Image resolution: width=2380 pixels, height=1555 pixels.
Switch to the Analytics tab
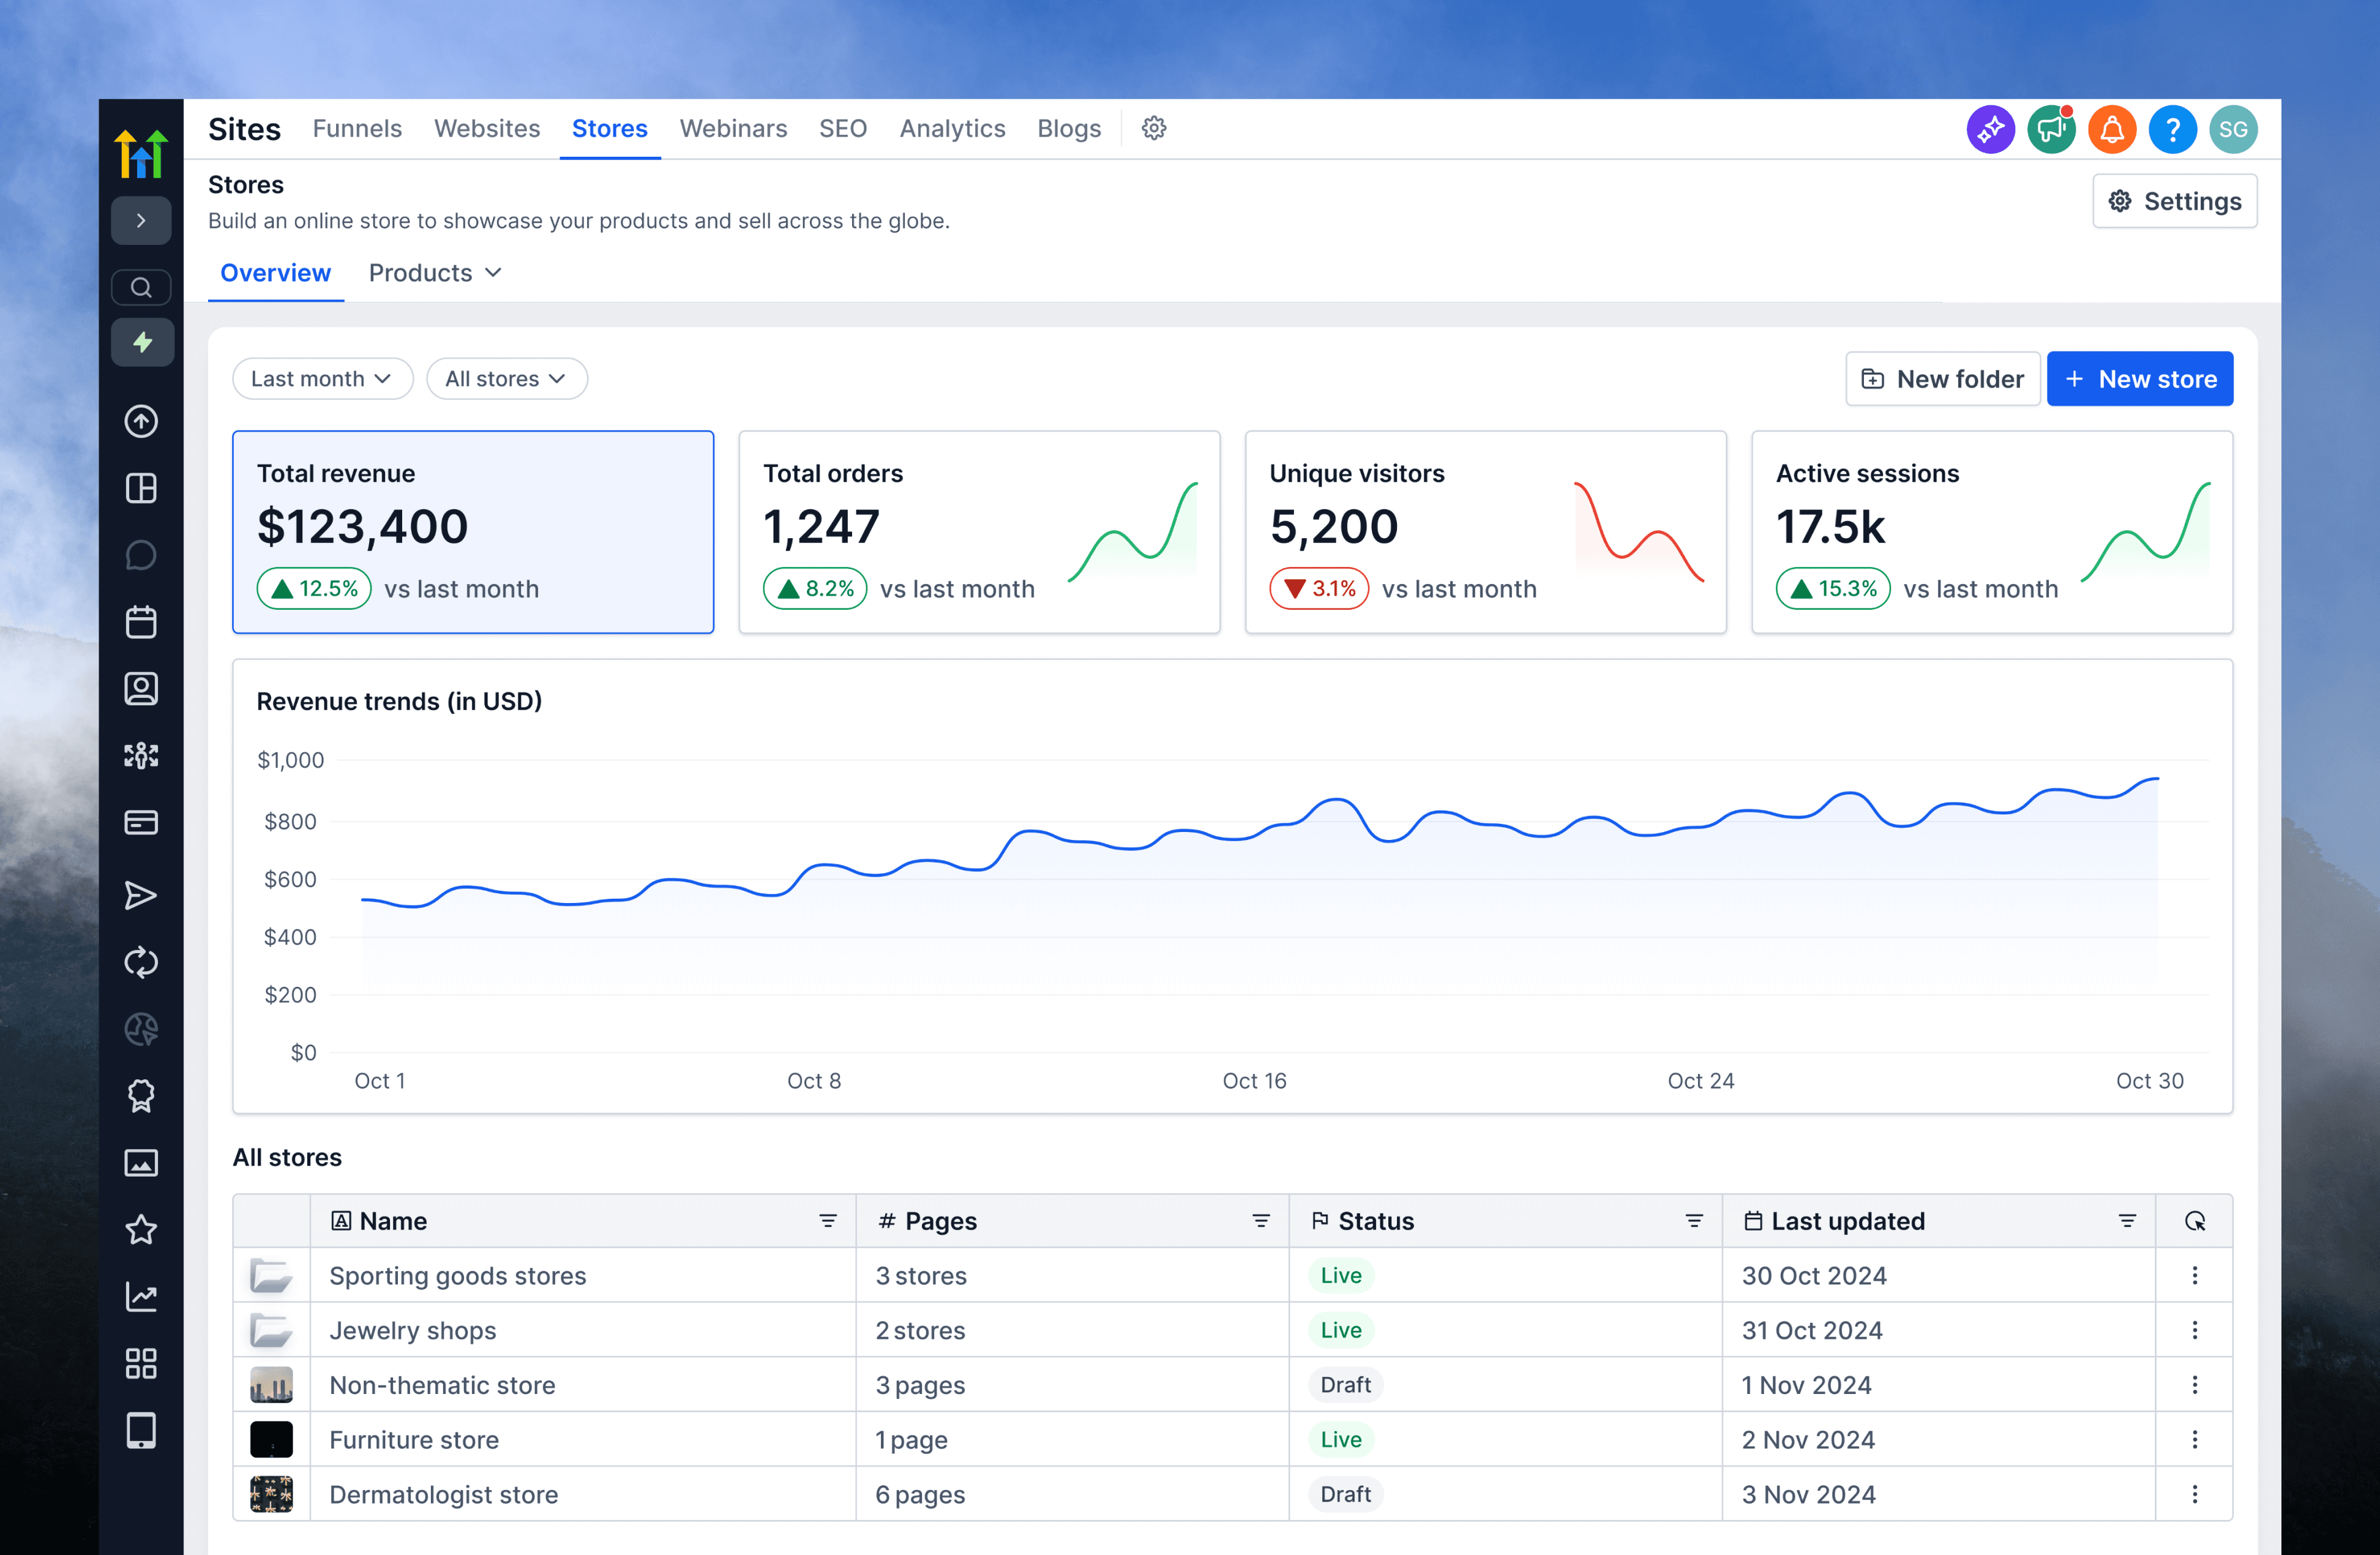pyautogui.click(x=952, y=129)
